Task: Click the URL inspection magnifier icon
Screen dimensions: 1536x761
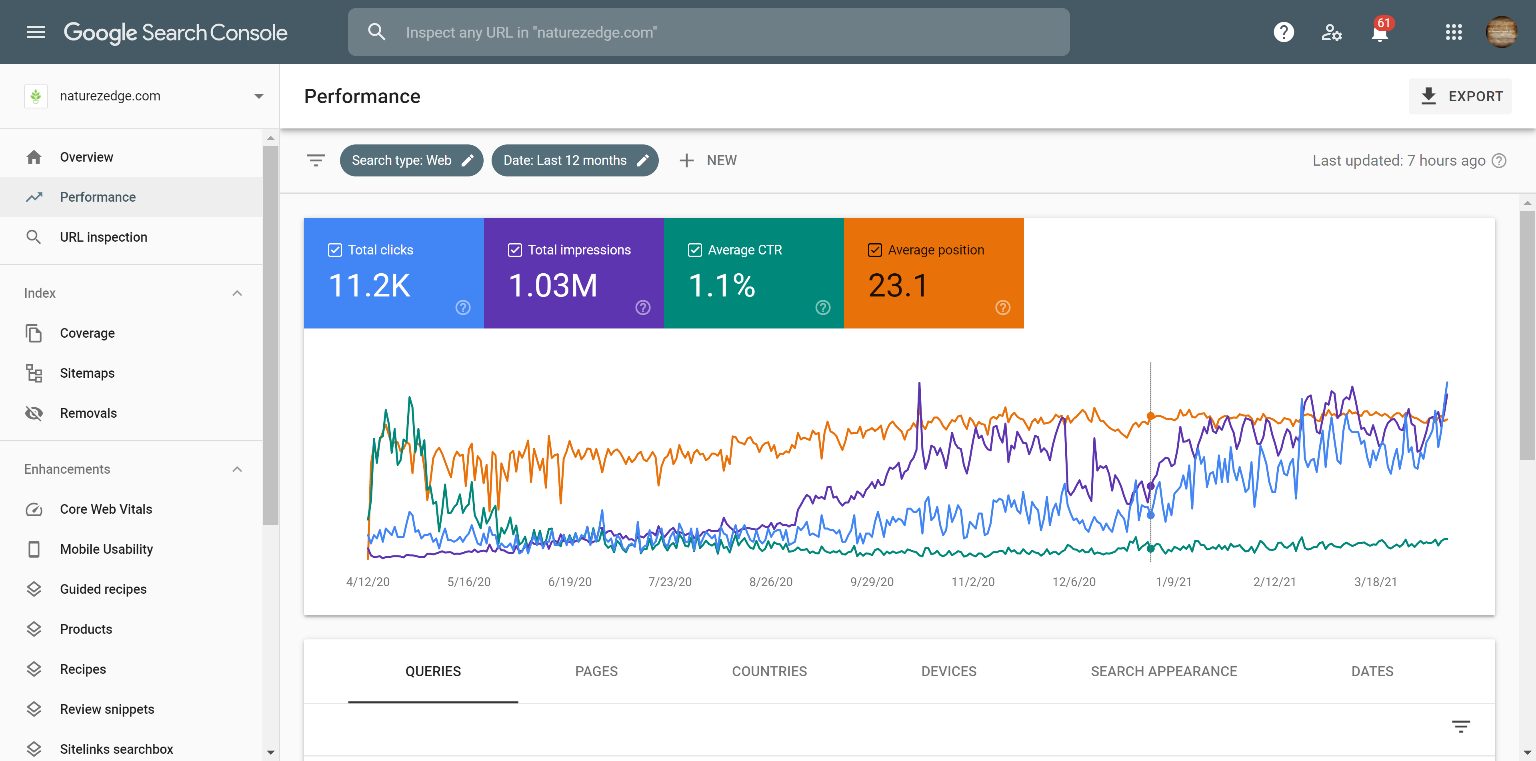Action: (34, 237)
